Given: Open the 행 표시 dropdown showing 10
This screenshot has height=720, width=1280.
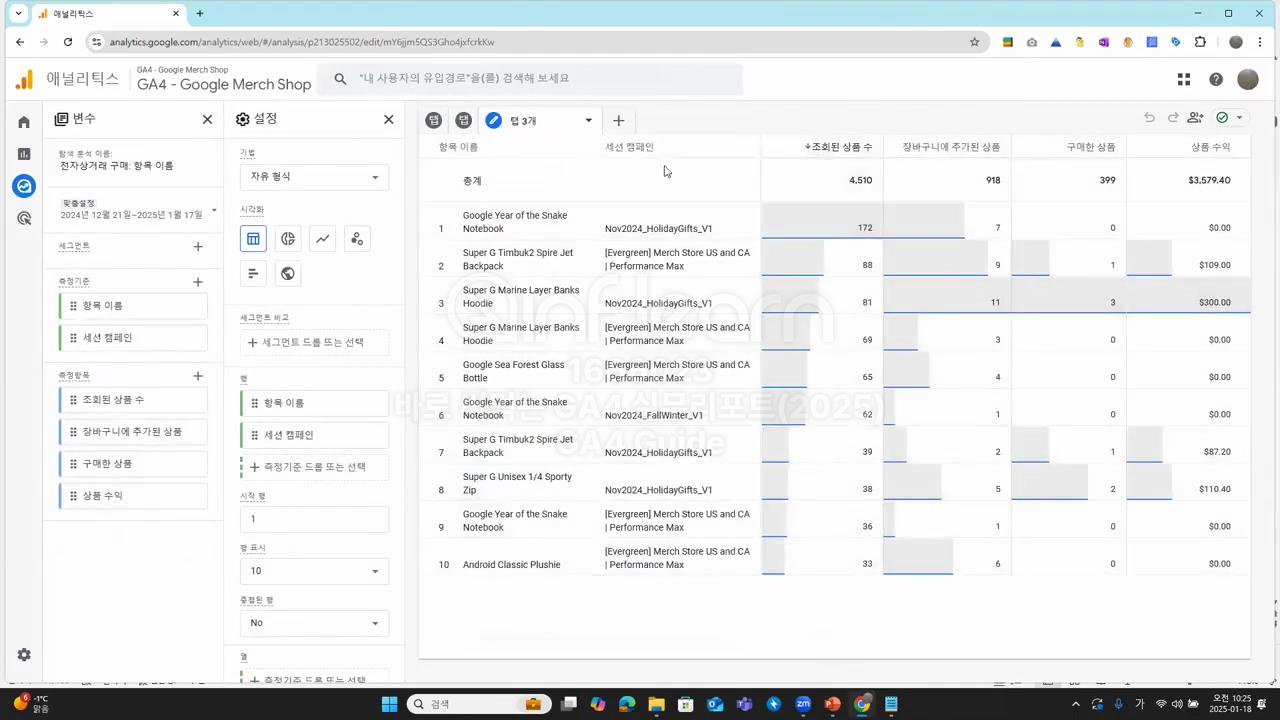Looking at the screenshot, I should coord(314,571).
